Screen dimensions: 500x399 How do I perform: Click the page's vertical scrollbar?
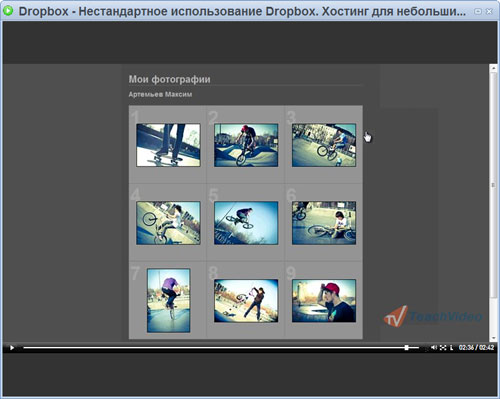(493, 203)
